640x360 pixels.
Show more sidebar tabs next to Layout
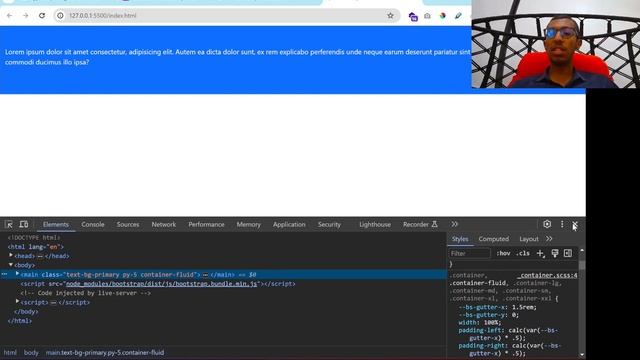pyautogui.click(x=549, y=239)
